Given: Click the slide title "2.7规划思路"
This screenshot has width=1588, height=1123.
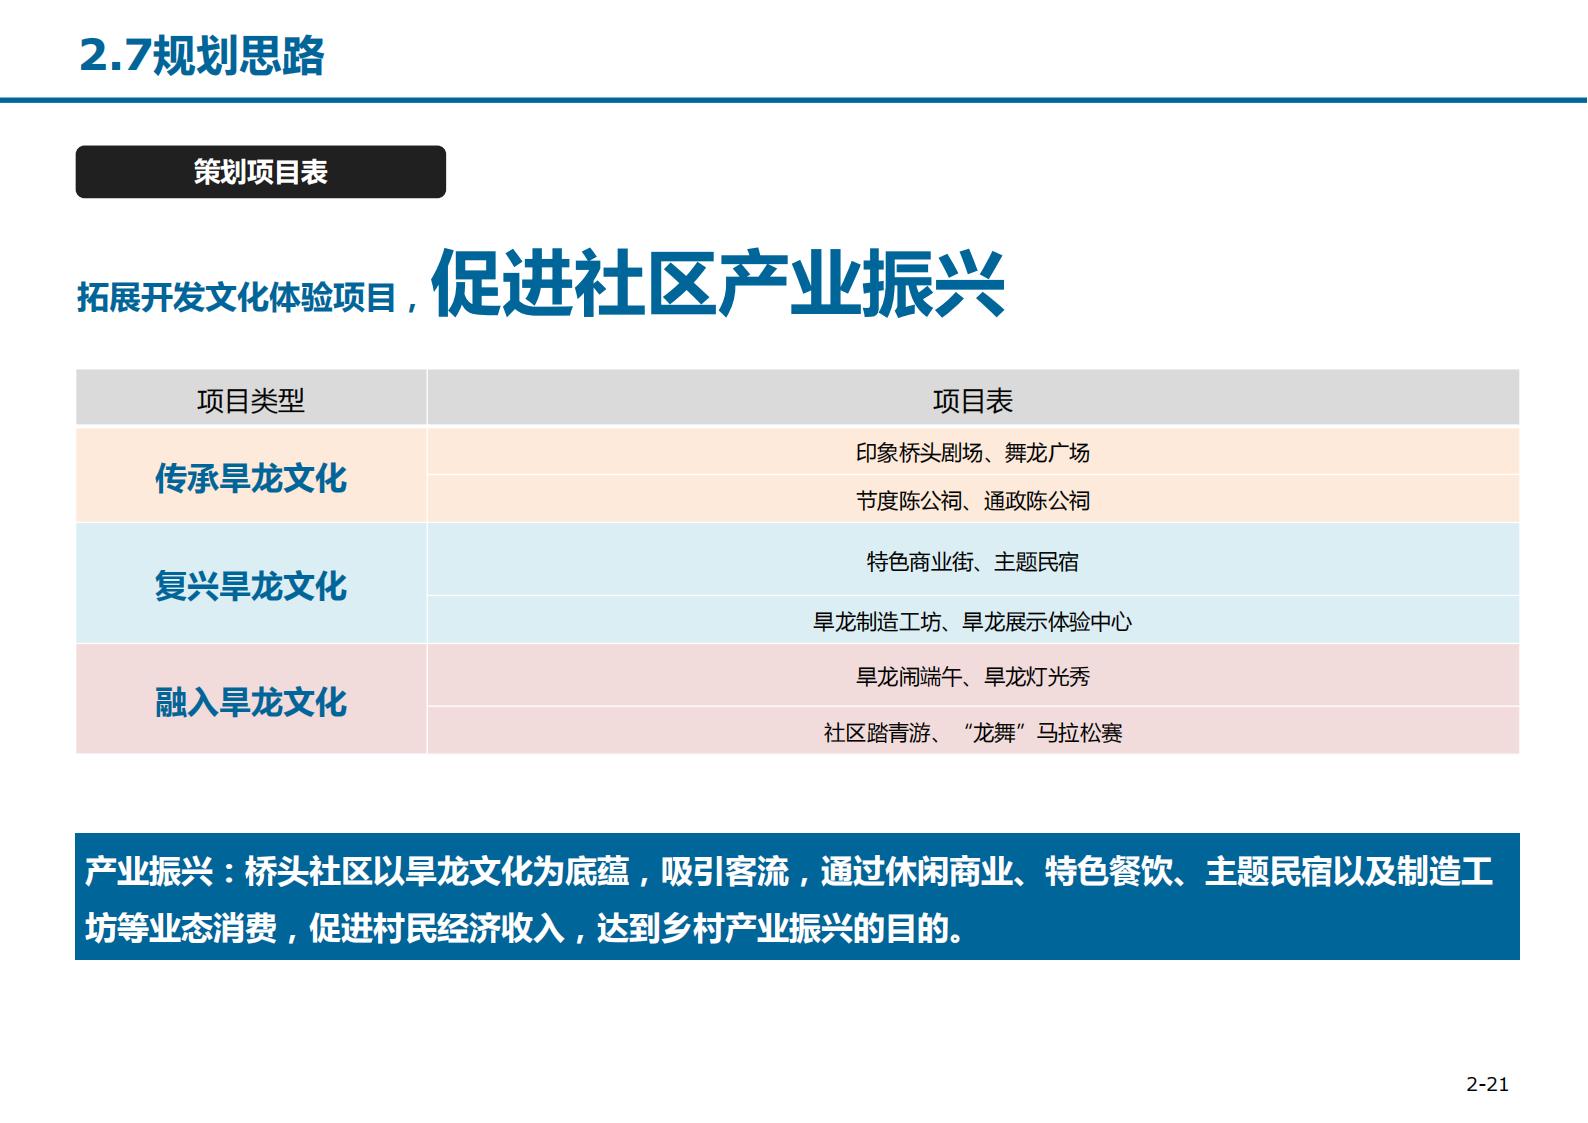Looking at the screenshot, I should [202, 55].
